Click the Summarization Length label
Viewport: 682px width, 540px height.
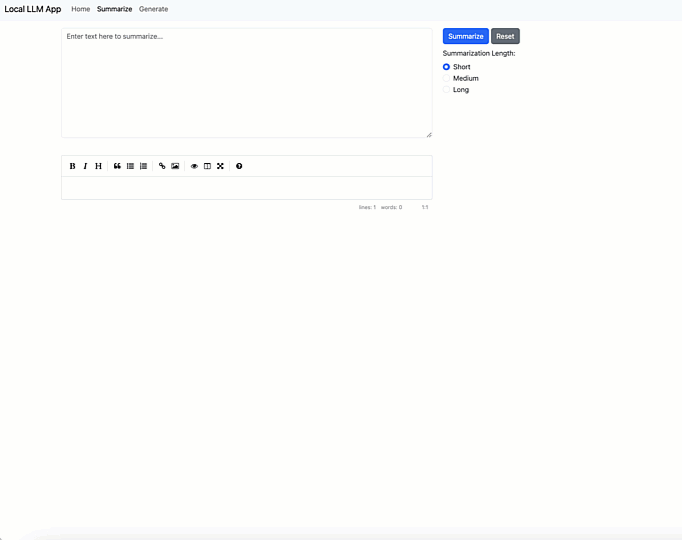point(479,53)
